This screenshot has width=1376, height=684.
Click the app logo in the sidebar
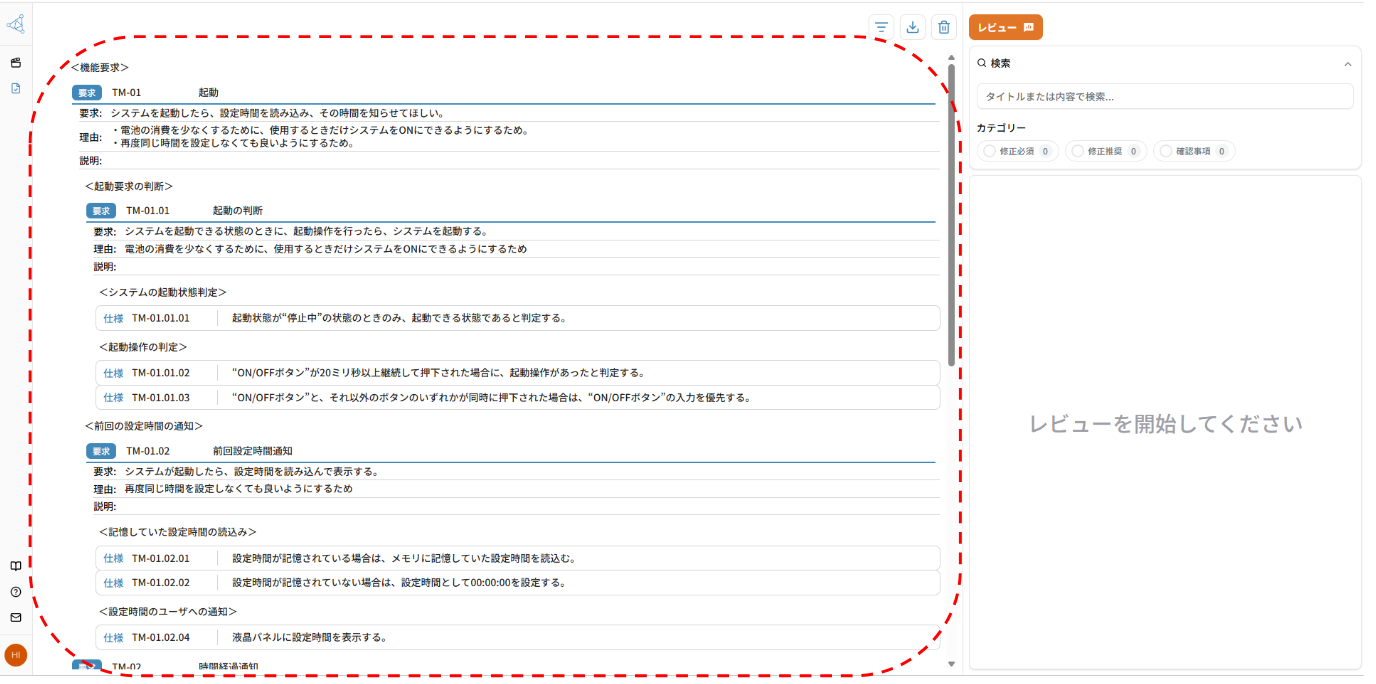[x=16, y=22]
